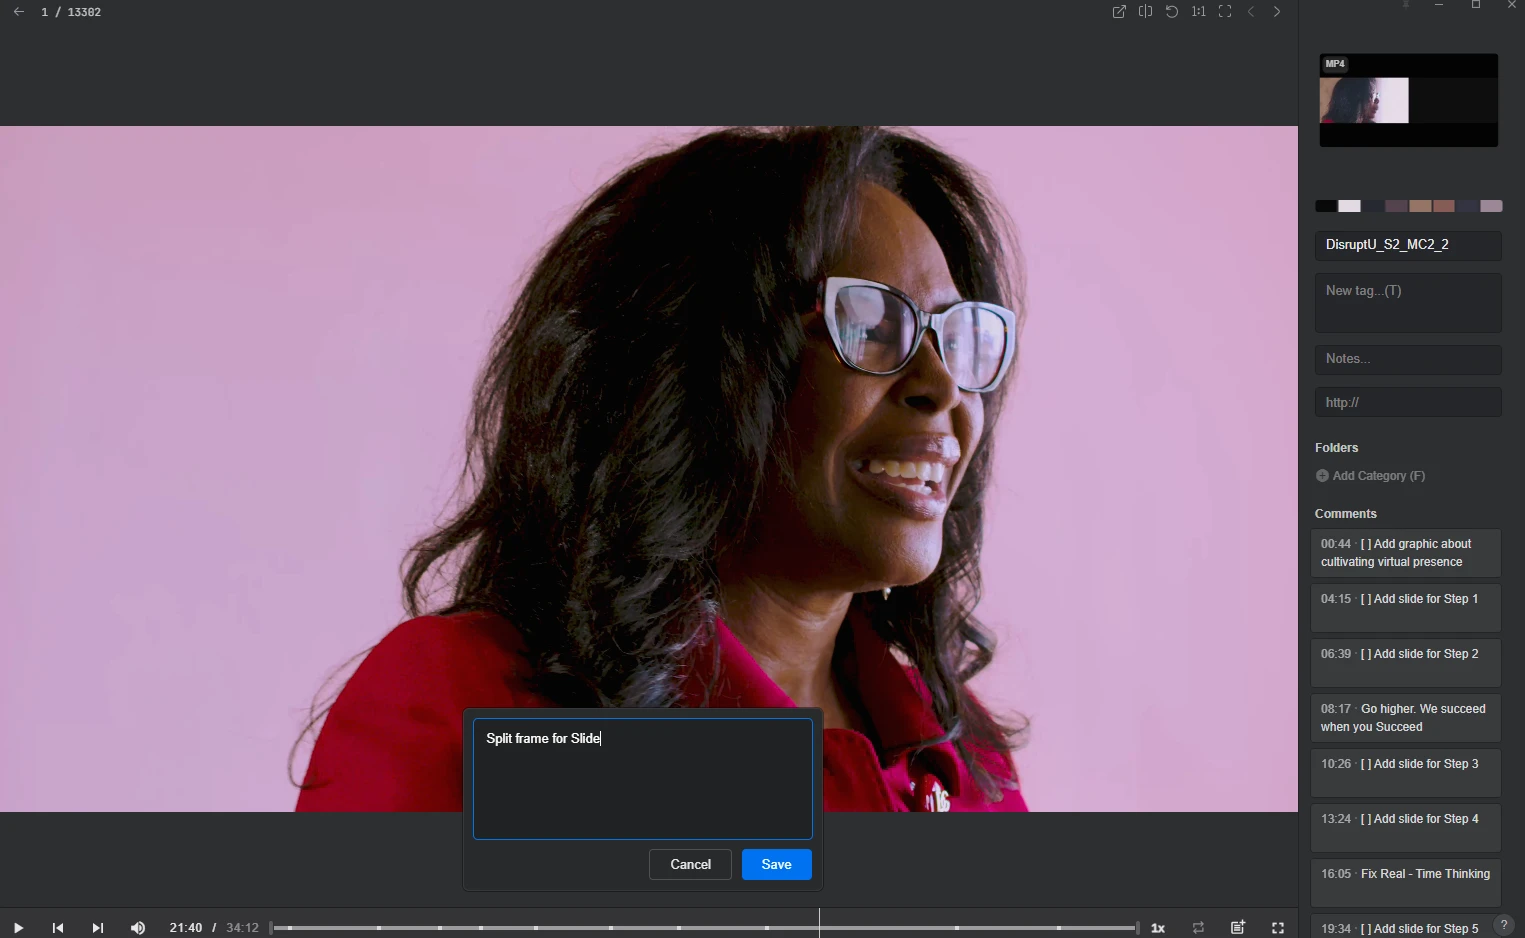Enter fullscreen from the playback bar
The image size is (1525, 938).
(1277, 928)
